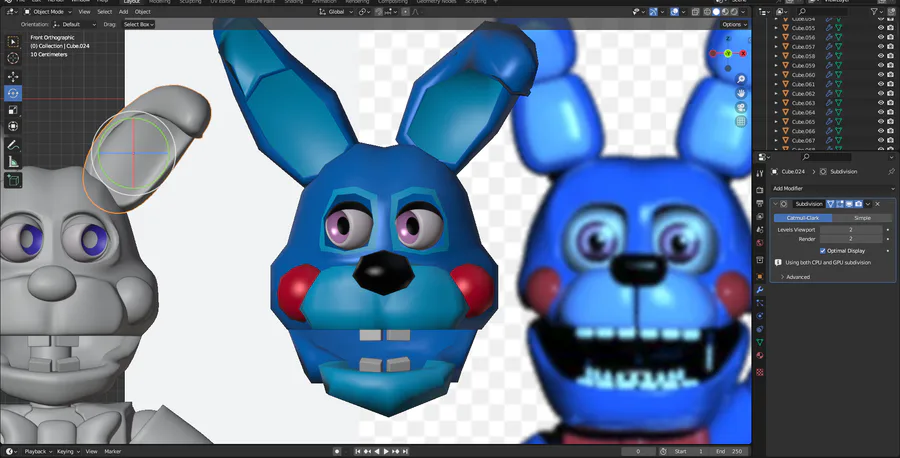This screenshot has height=458, width=900.
Task: Select the Select Box tool in toolbar
Action: point(13,42)
